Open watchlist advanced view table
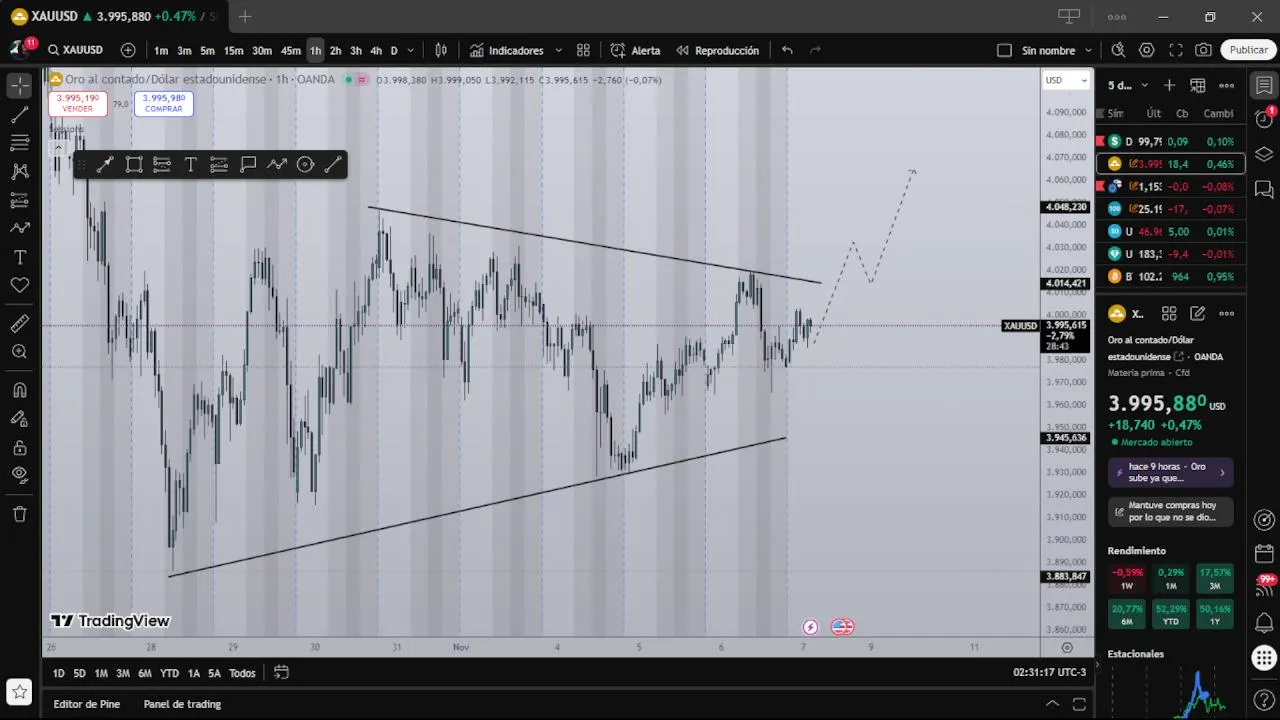The image size is (1280, 720). [1198, 85]
